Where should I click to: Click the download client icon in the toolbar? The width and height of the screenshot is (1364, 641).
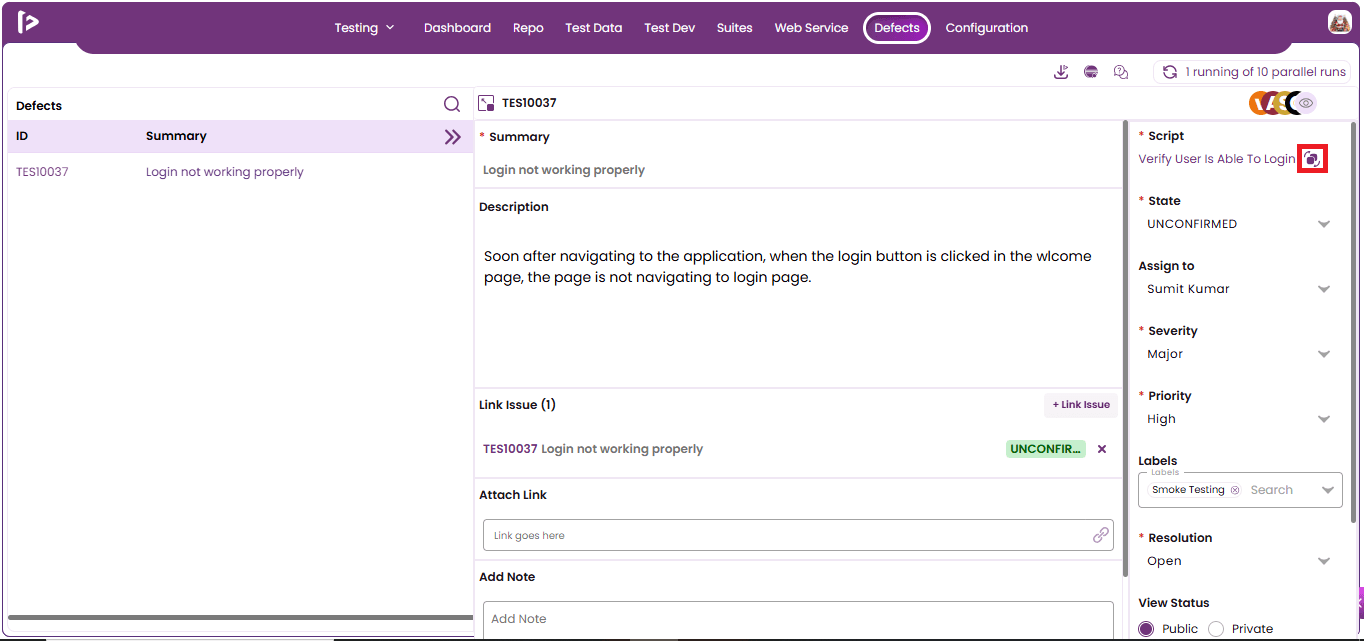click(x=1061, y=72)
